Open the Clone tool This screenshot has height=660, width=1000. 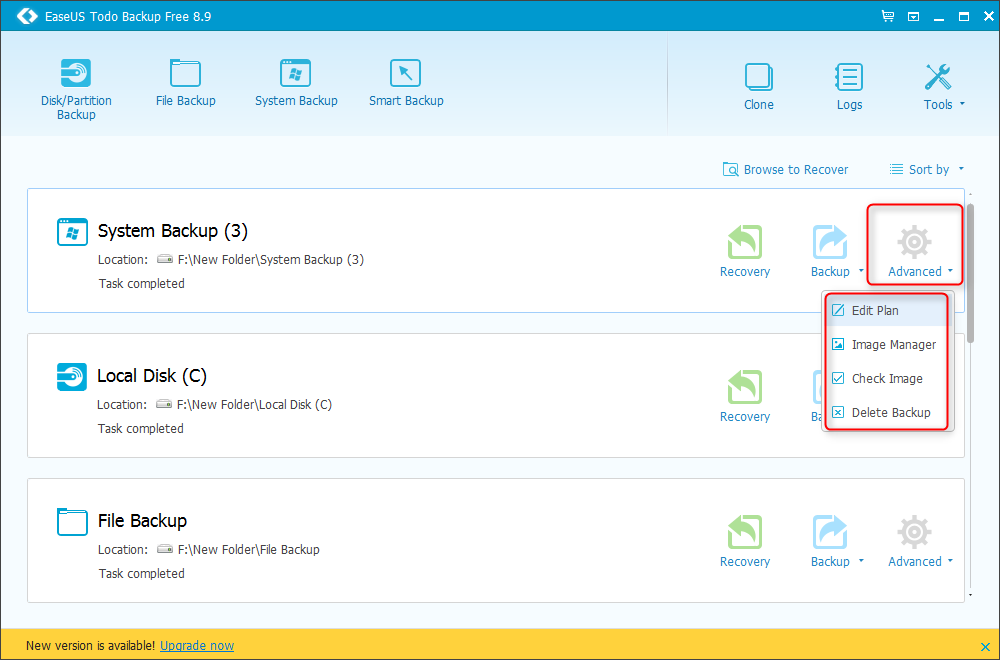[x=758, y=86]
